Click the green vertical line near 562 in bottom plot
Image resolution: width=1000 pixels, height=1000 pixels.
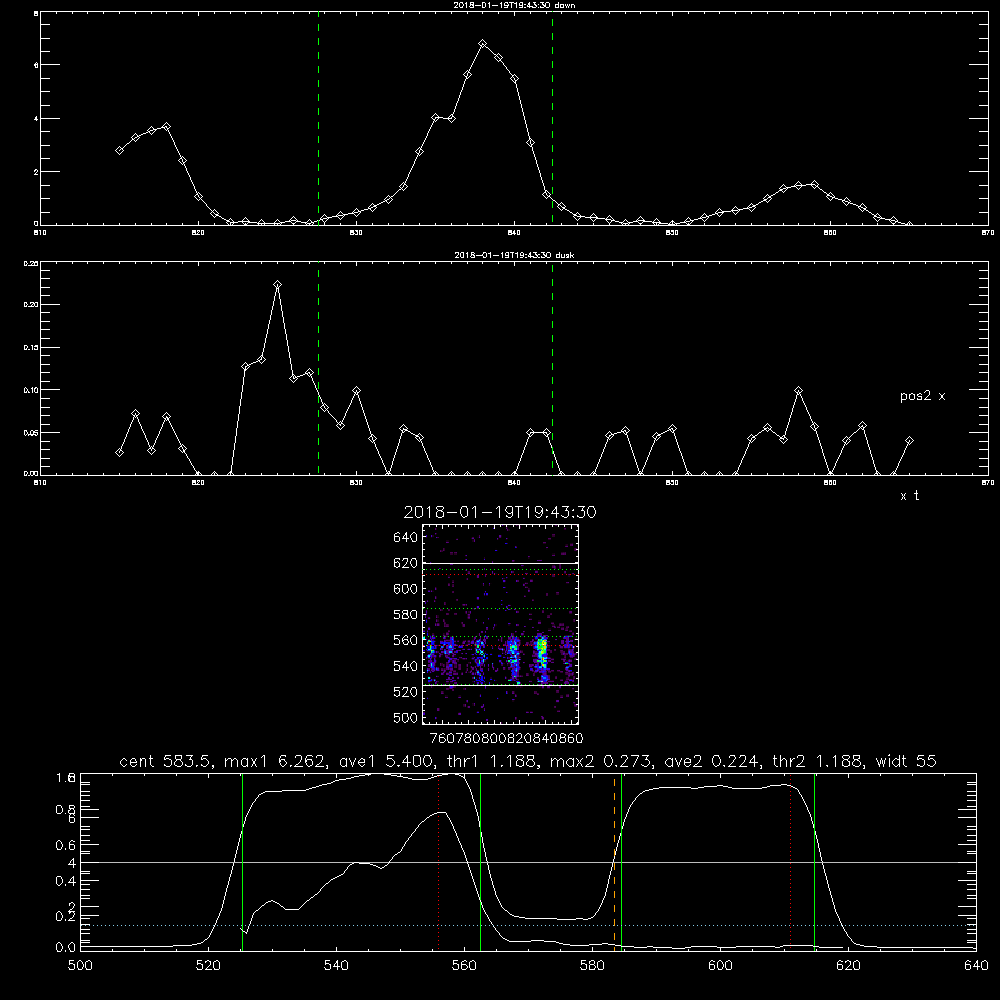[x=480, y=862]
